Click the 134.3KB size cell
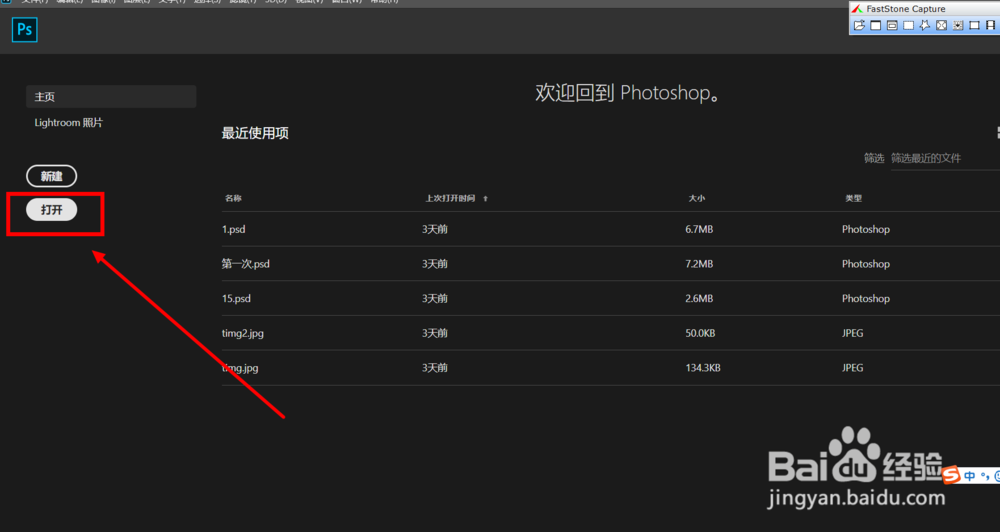The height and width of the screenshot is (532, 1000). (x=703, y=367)
